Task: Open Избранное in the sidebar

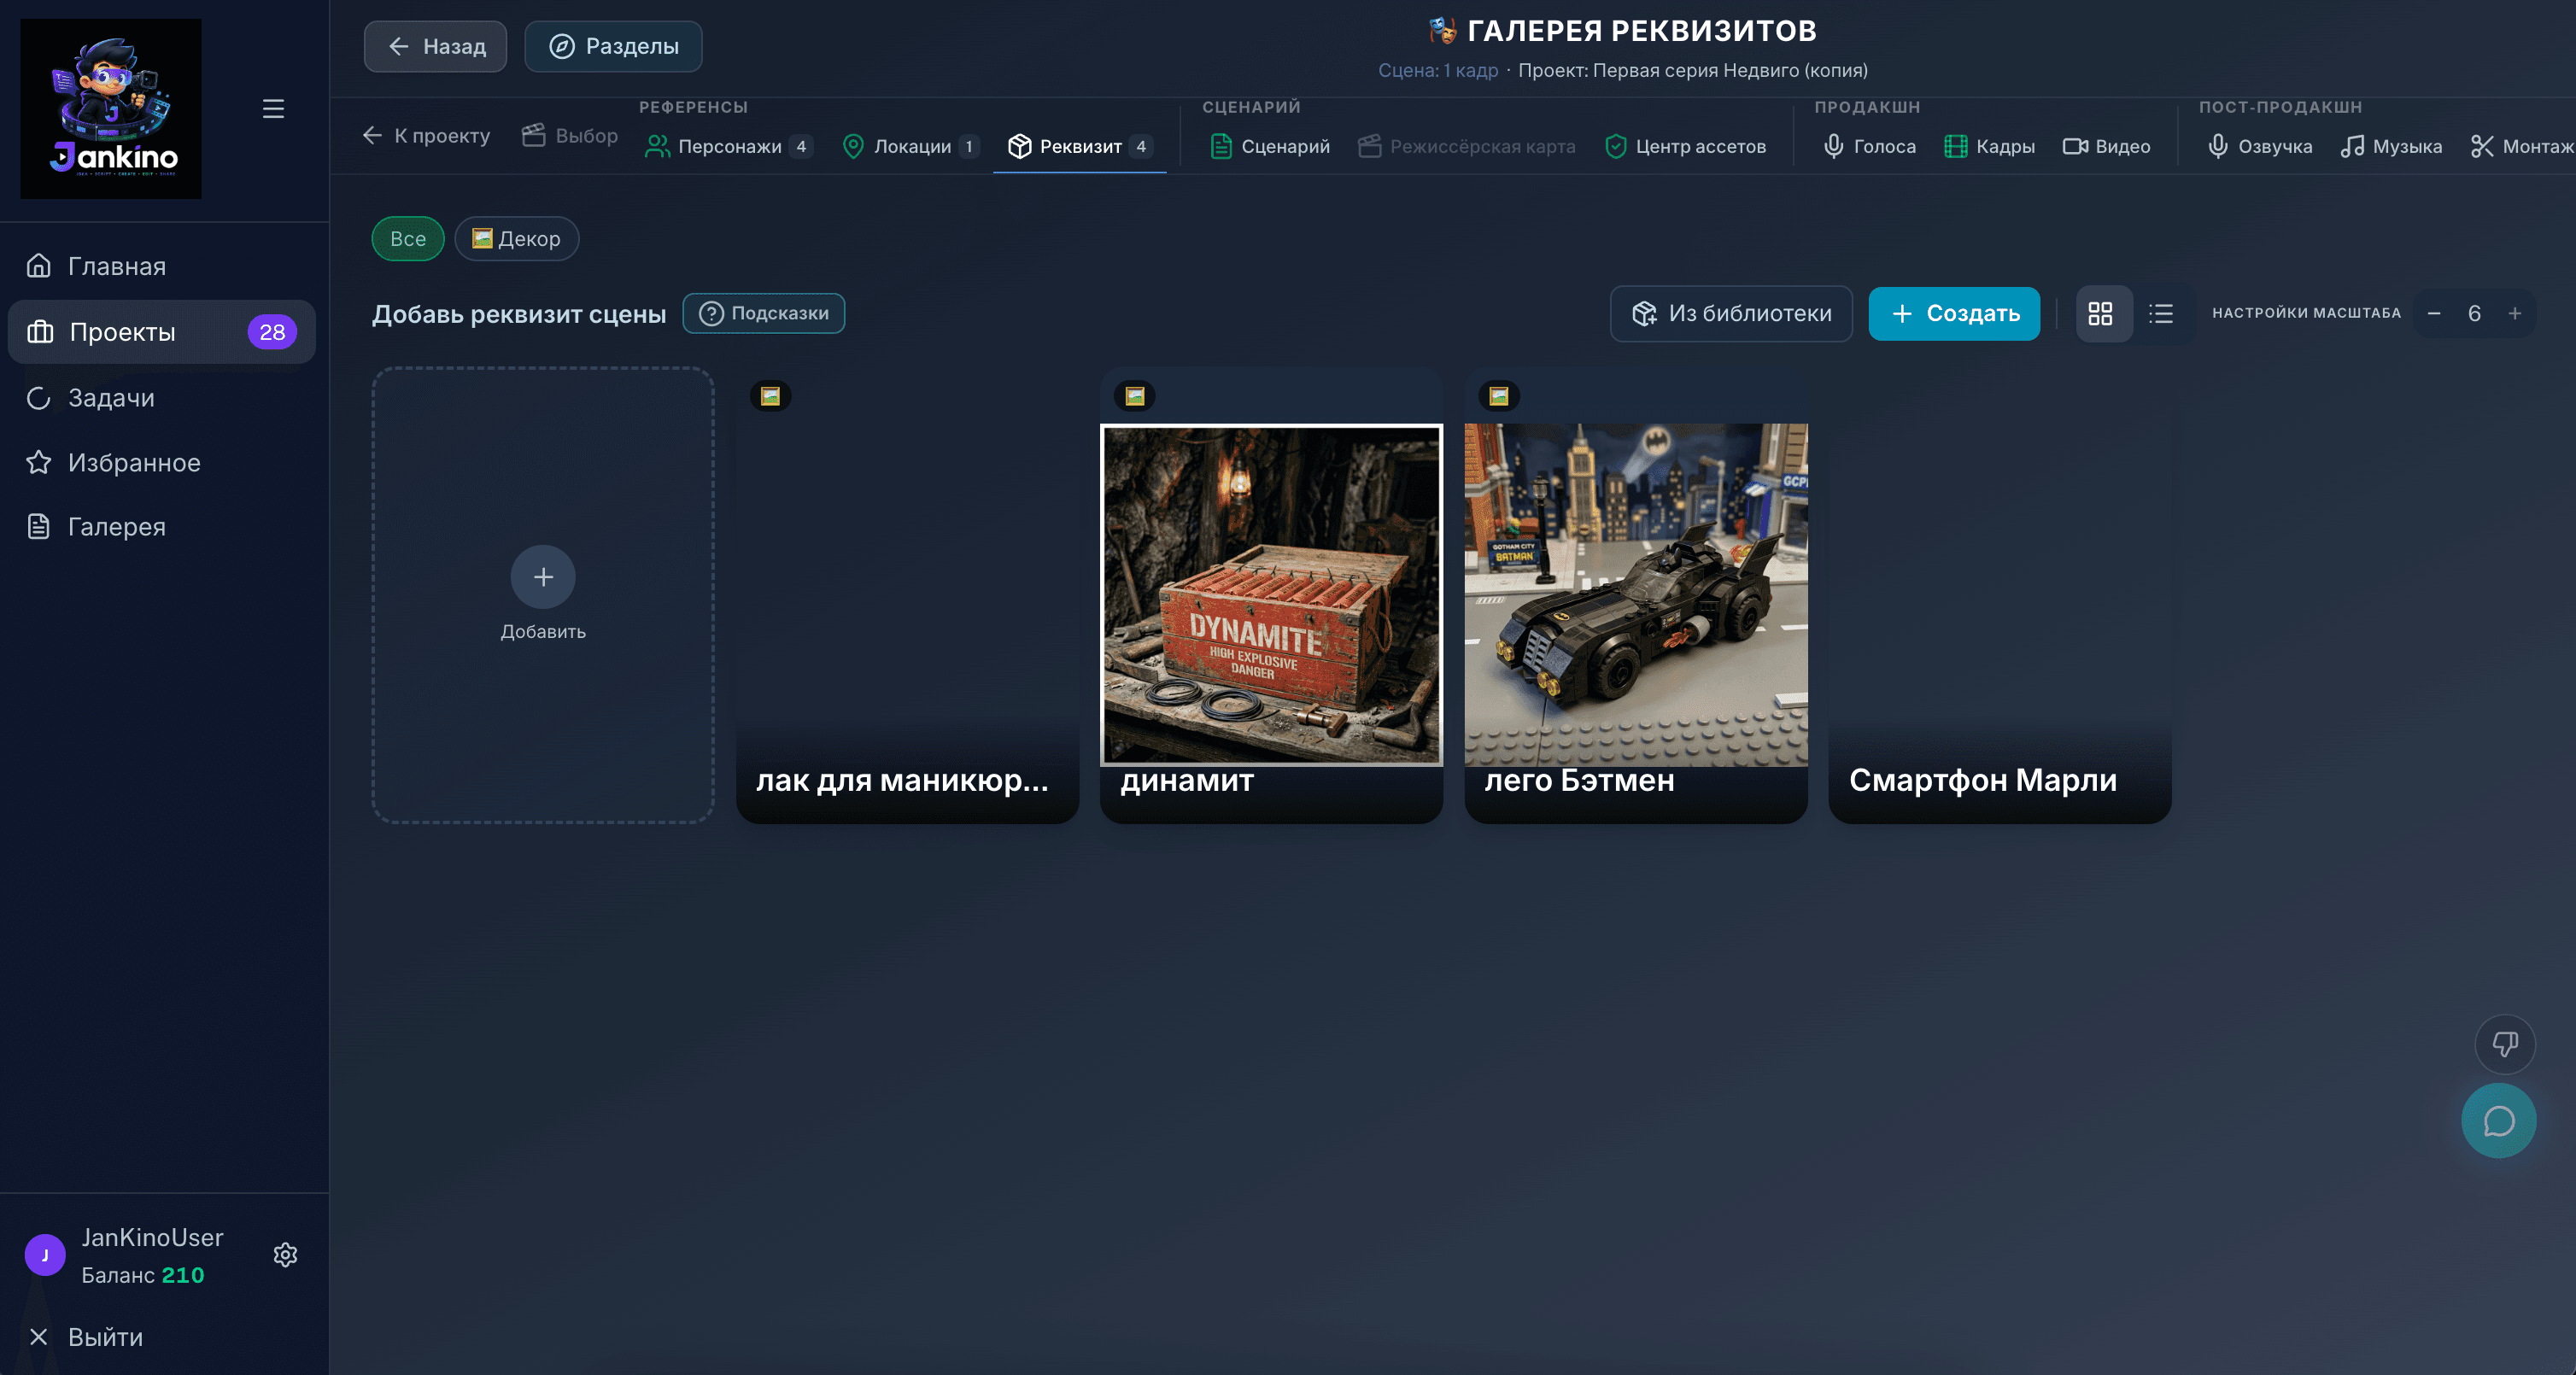Action: click(x=162, y=462)
